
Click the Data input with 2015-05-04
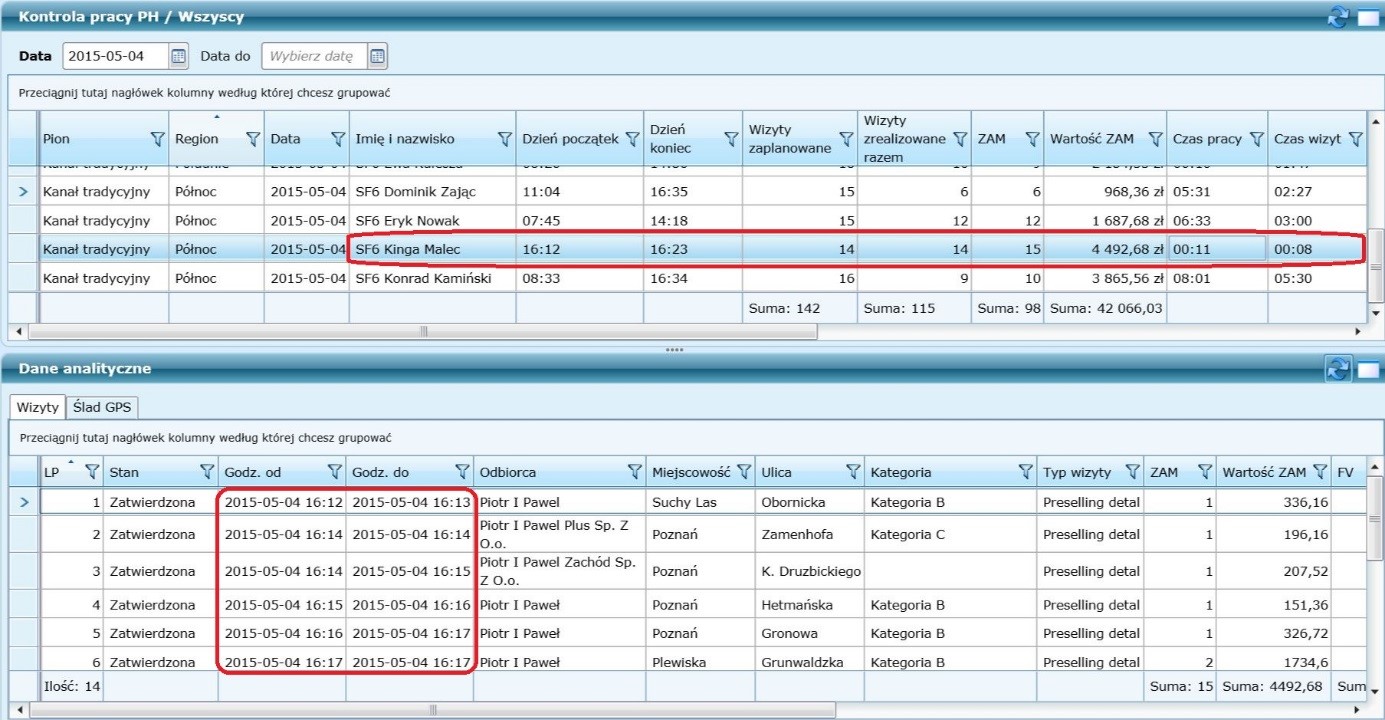tap(115, 56)
